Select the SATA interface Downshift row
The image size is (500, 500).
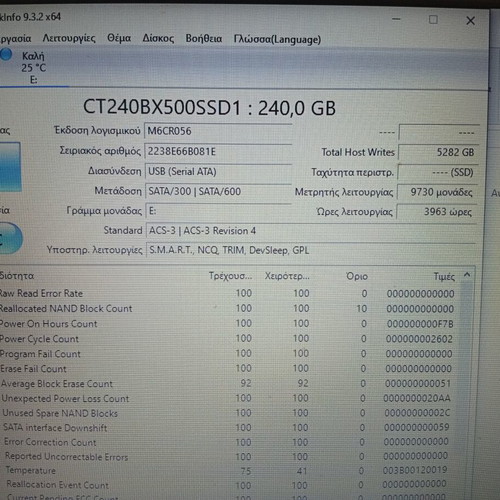point(228,428)
